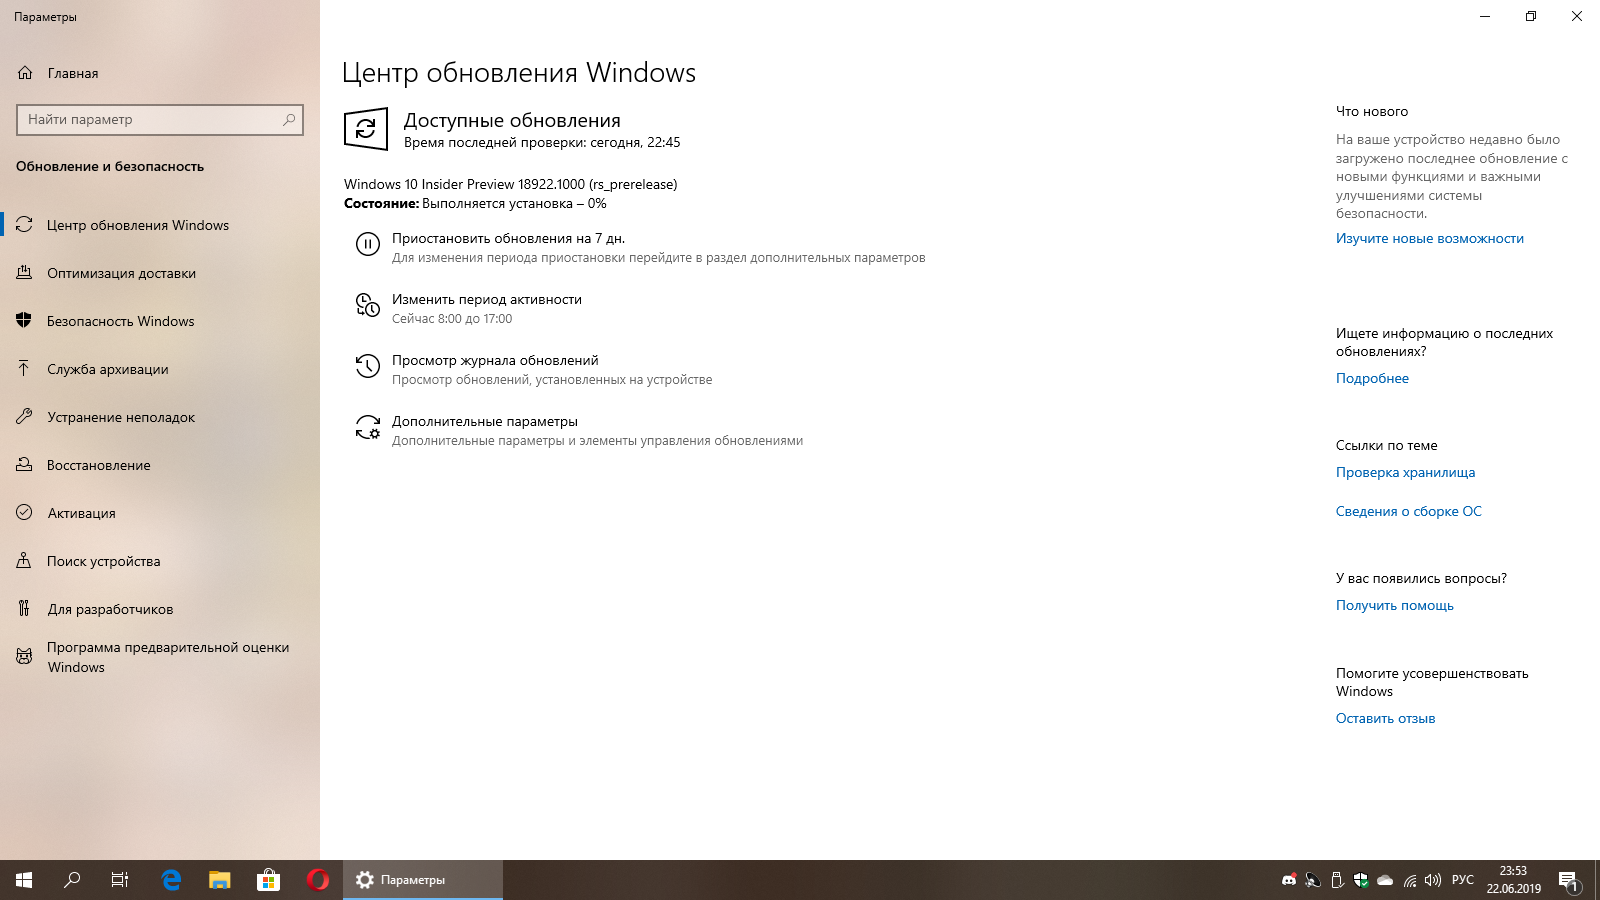Image resolution: width=1600 pixels, height=900 pixels.
Task: Open Оптимизация доставки section
Action: [x=160, y=273]
